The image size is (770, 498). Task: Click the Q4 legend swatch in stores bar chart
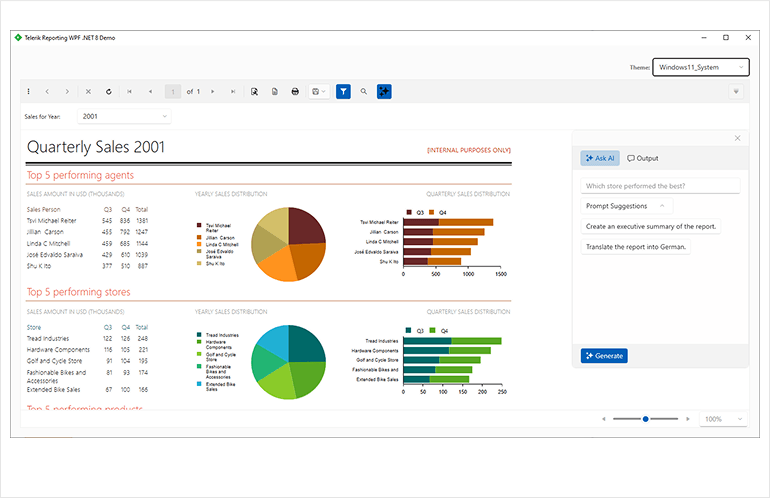(433, 331)
